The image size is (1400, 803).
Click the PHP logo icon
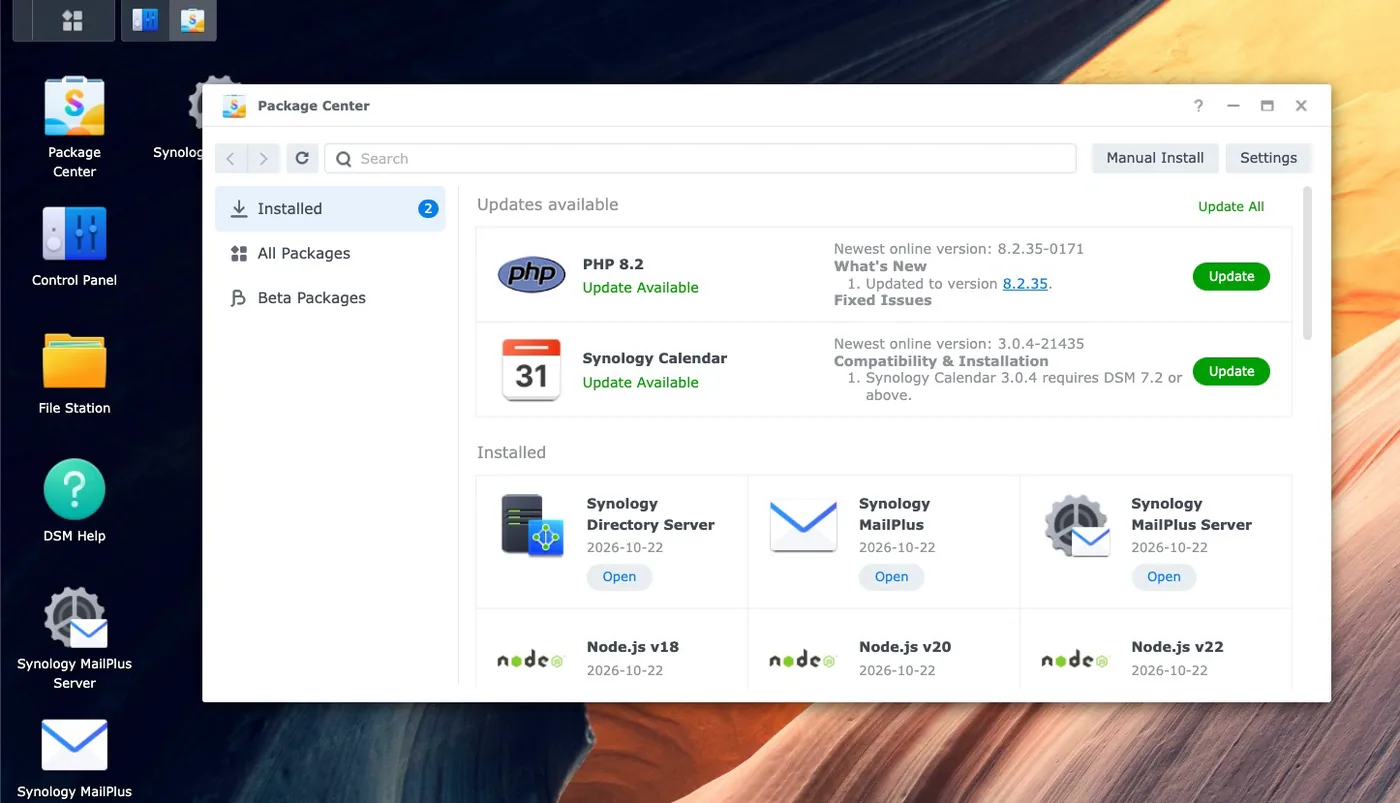tap(531, 274)
